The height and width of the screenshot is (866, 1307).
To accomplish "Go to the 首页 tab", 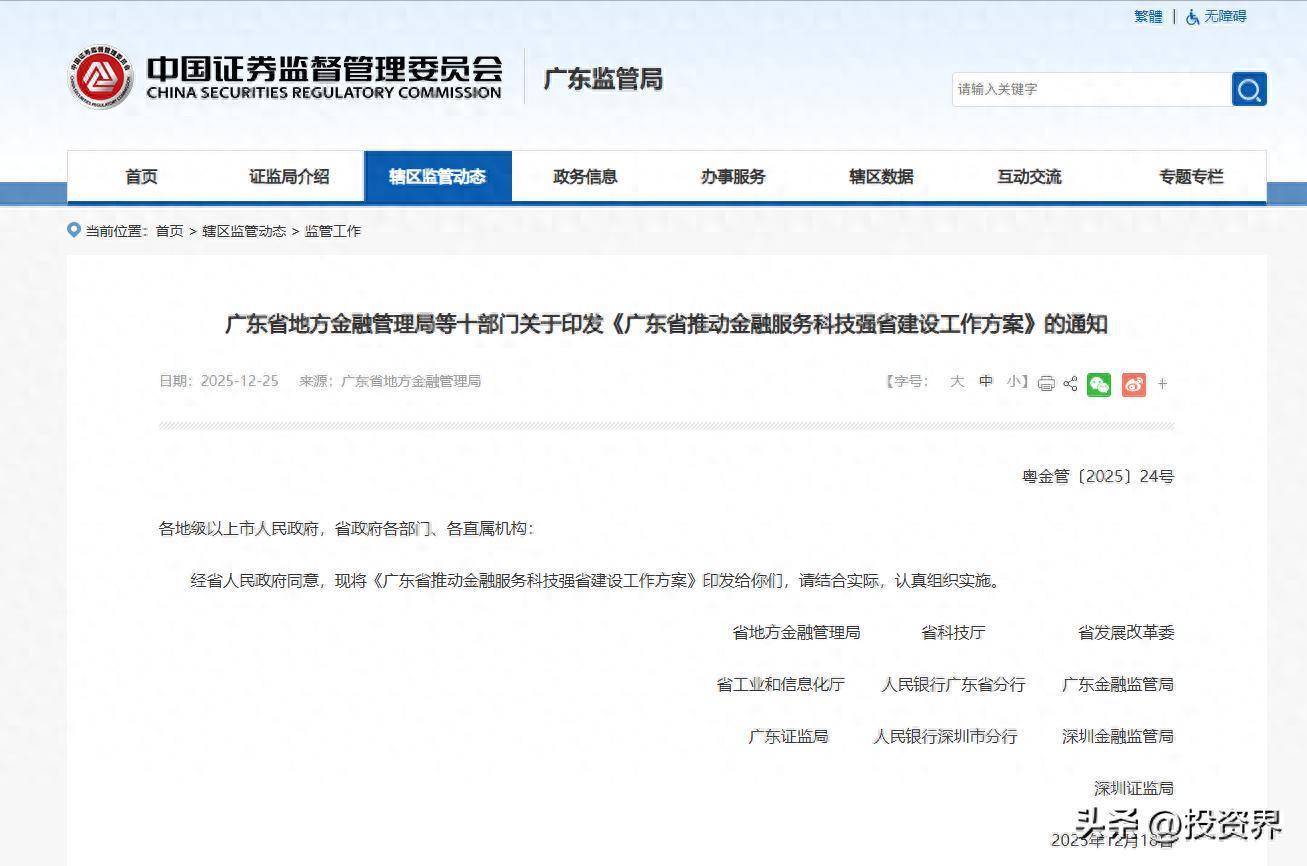I will point(141,177).
